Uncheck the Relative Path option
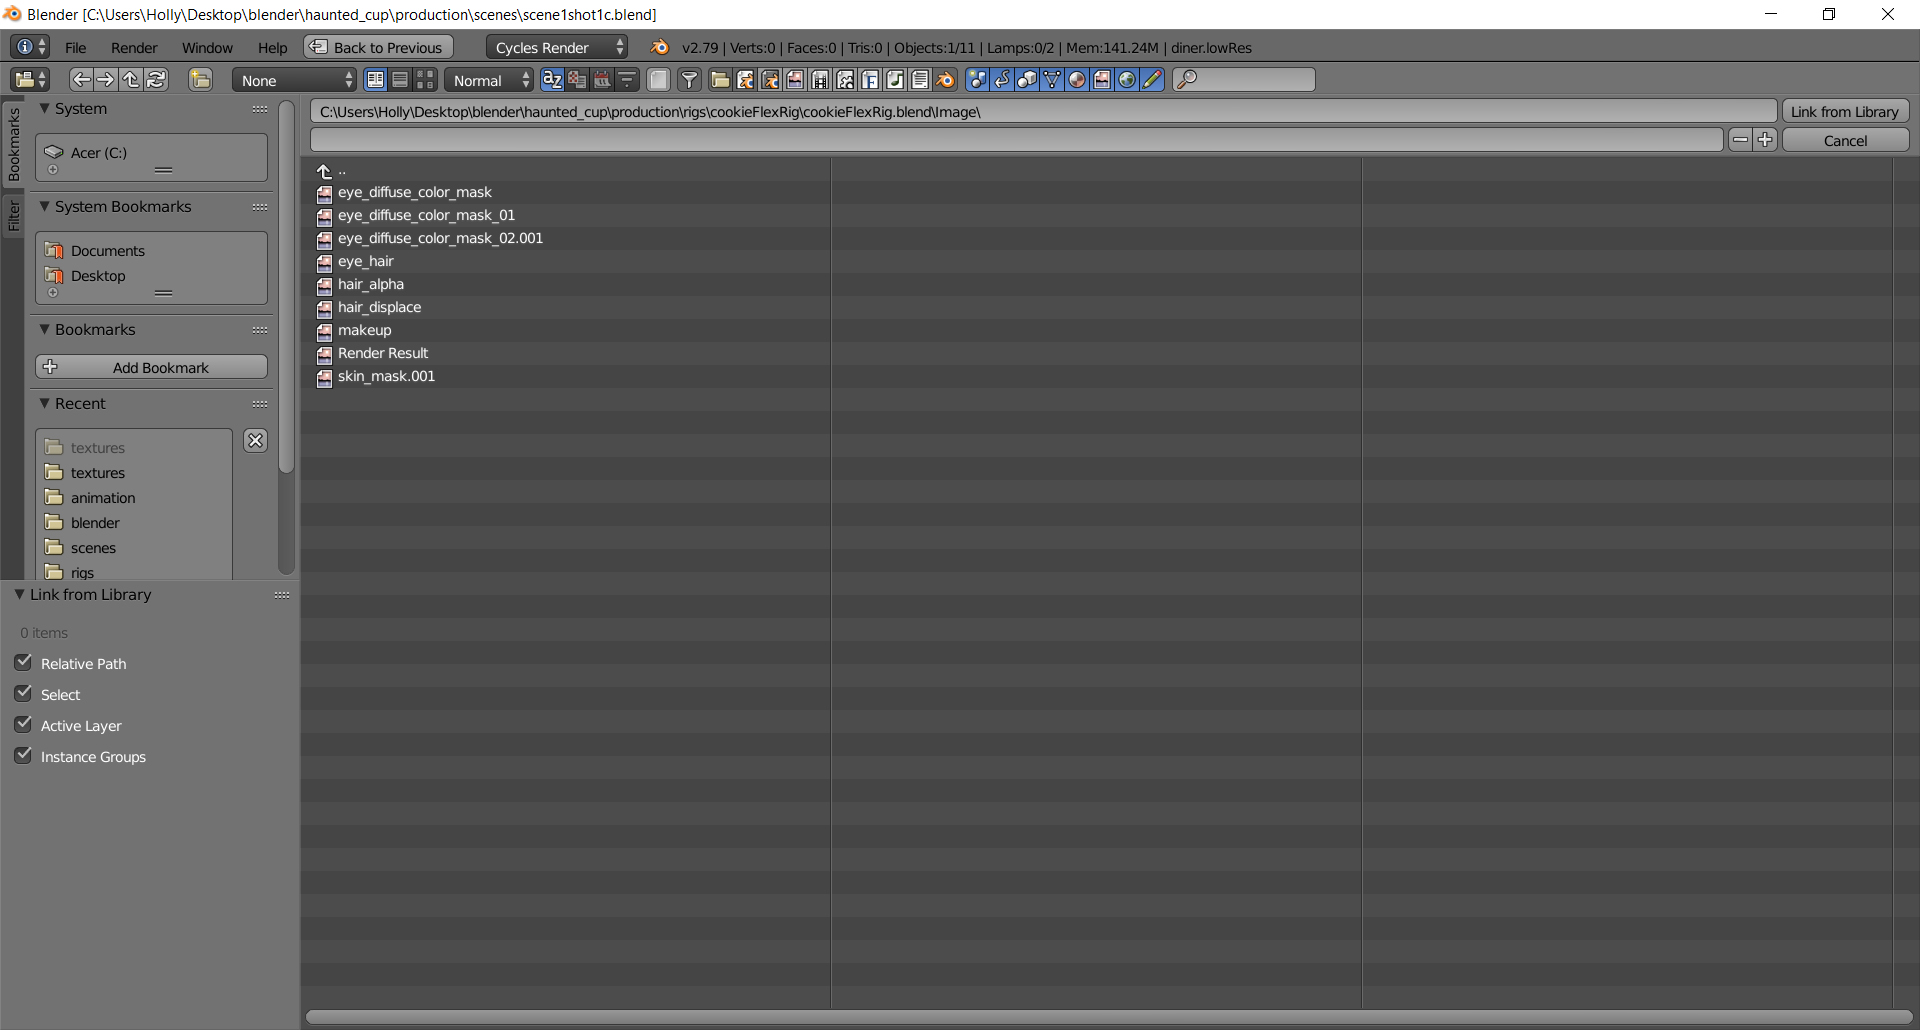Viewport: 1920px width, 1030px height. click(x=23, y=662)
